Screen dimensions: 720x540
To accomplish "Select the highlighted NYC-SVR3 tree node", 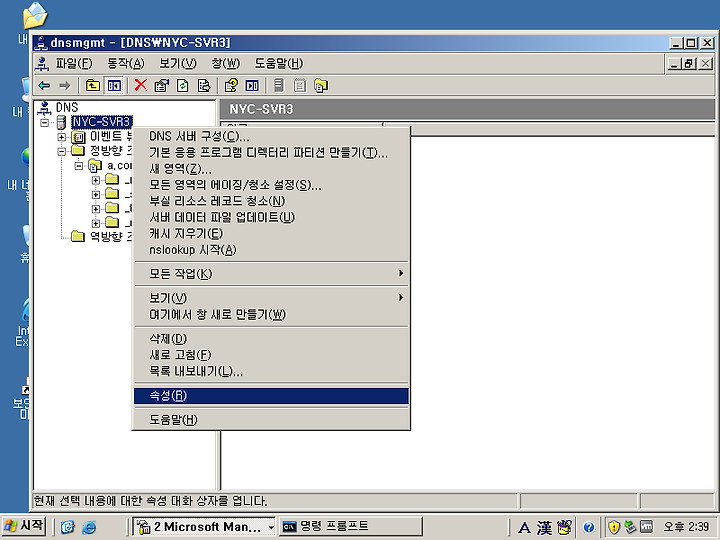I will coord(102,122).
